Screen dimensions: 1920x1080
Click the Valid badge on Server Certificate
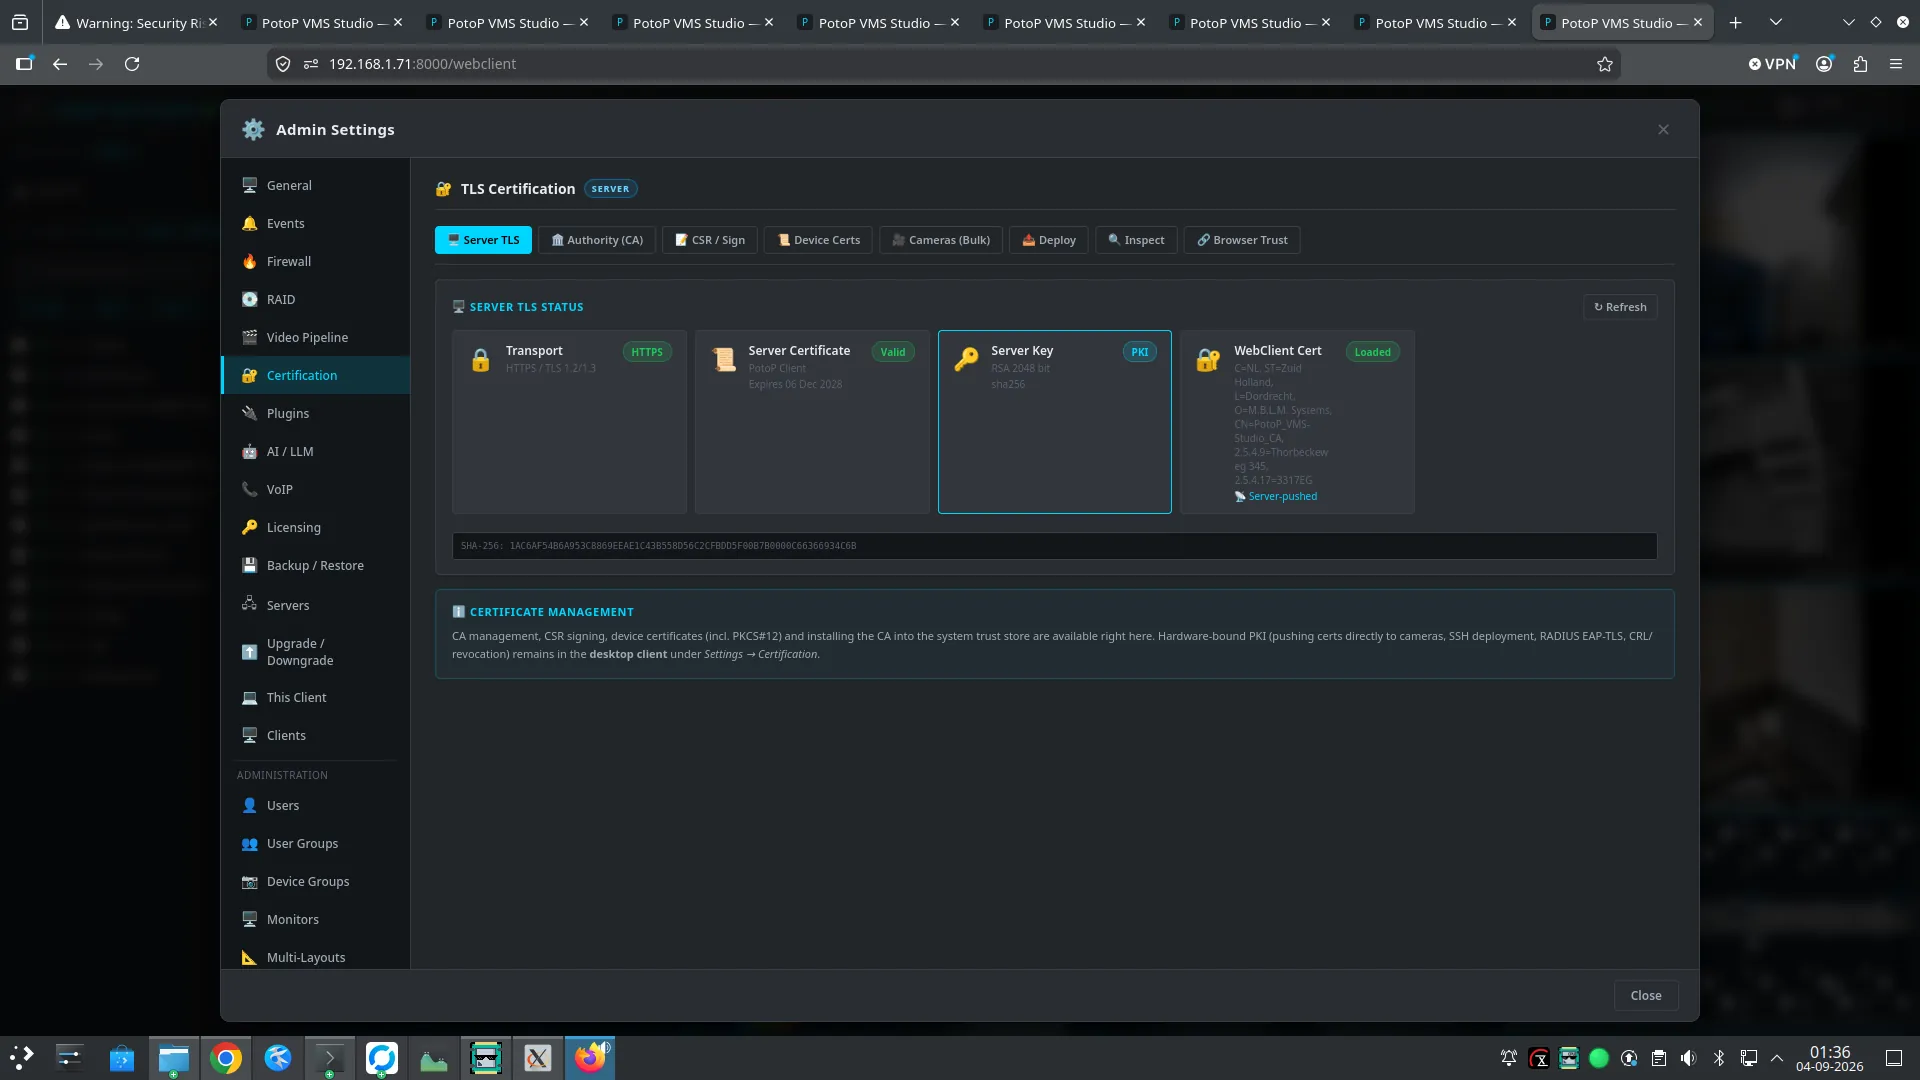(x=893, y=352)
